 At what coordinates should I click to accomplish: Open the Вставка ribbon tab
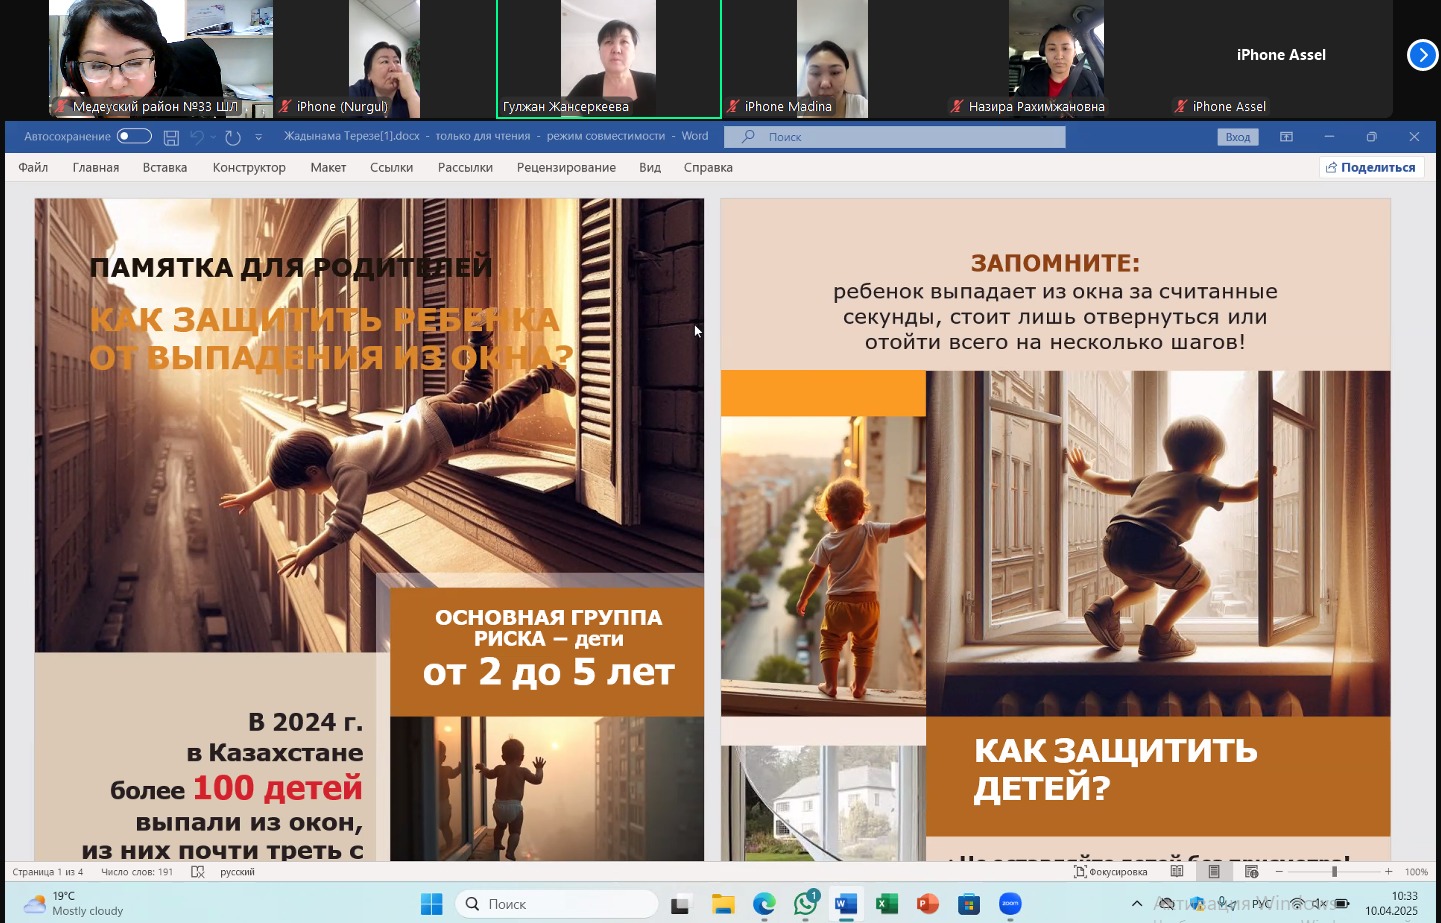click(165, 167)
